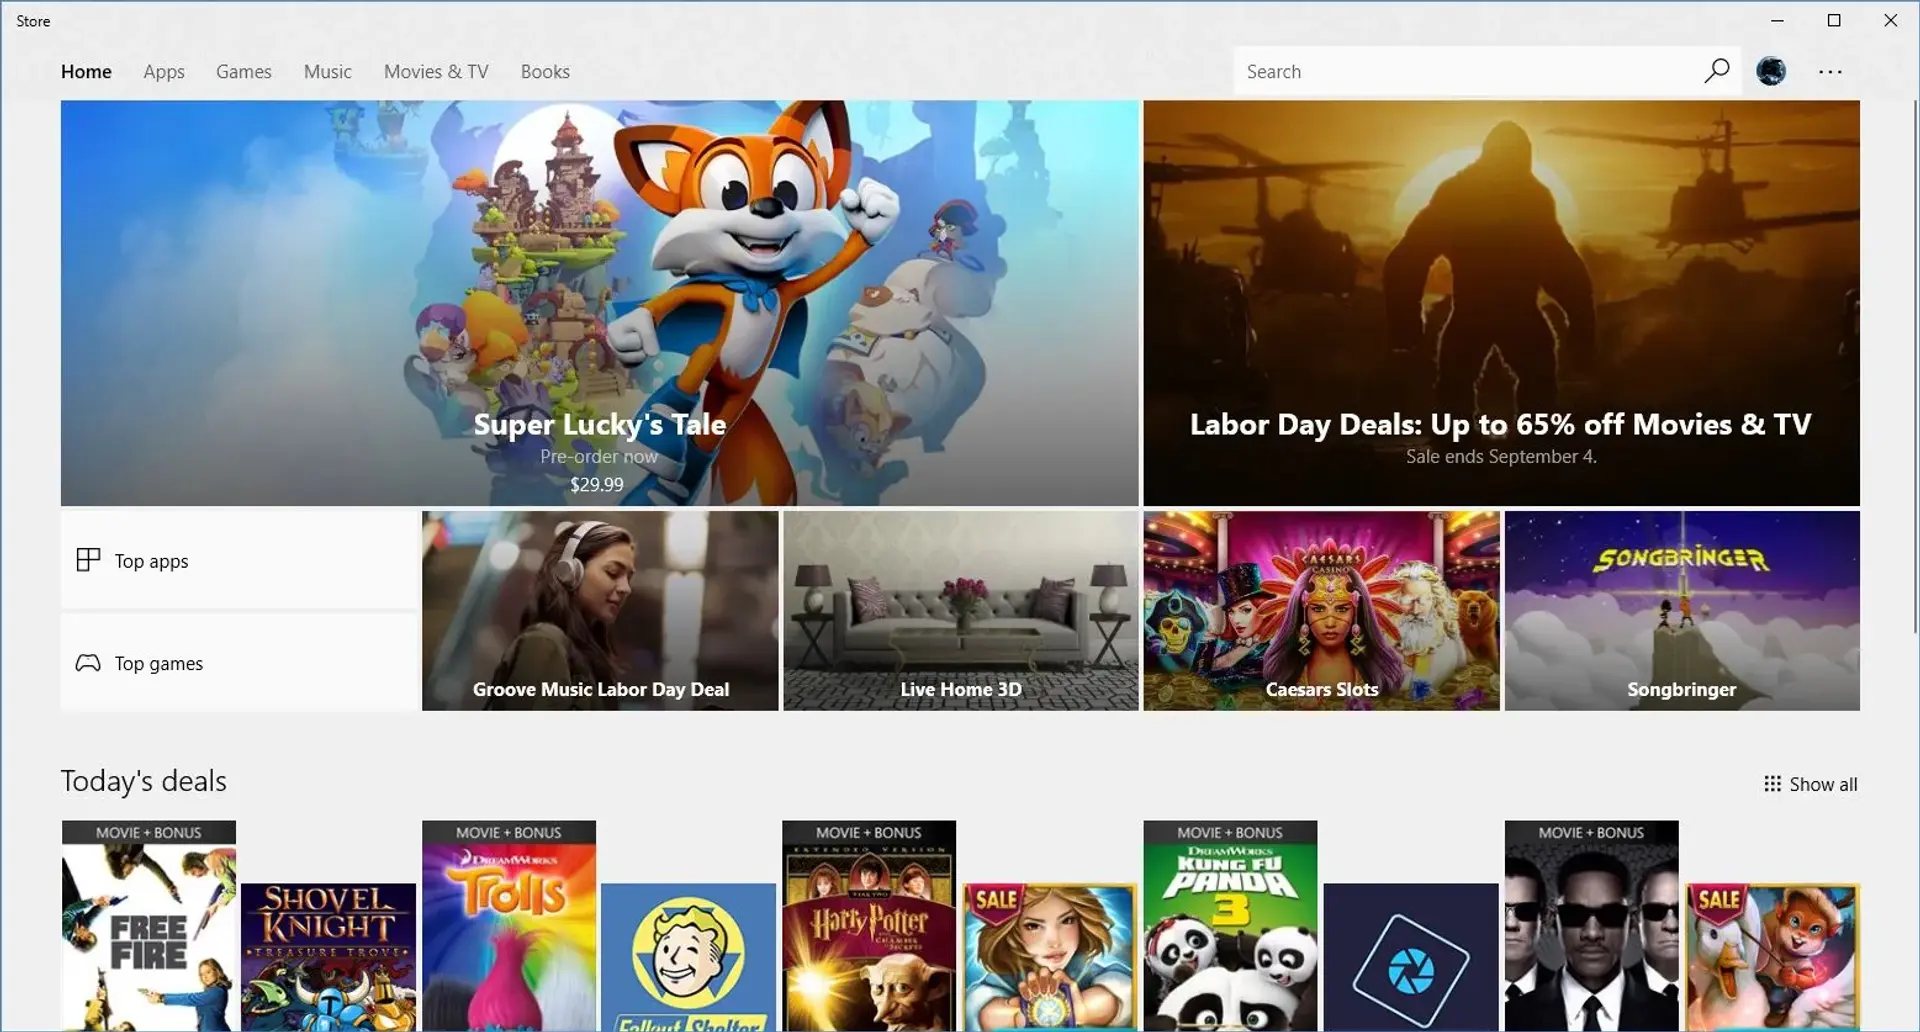Select the Free Fire movie poster
This screenshot has height=1032, width=1920.
pos(149,926)
